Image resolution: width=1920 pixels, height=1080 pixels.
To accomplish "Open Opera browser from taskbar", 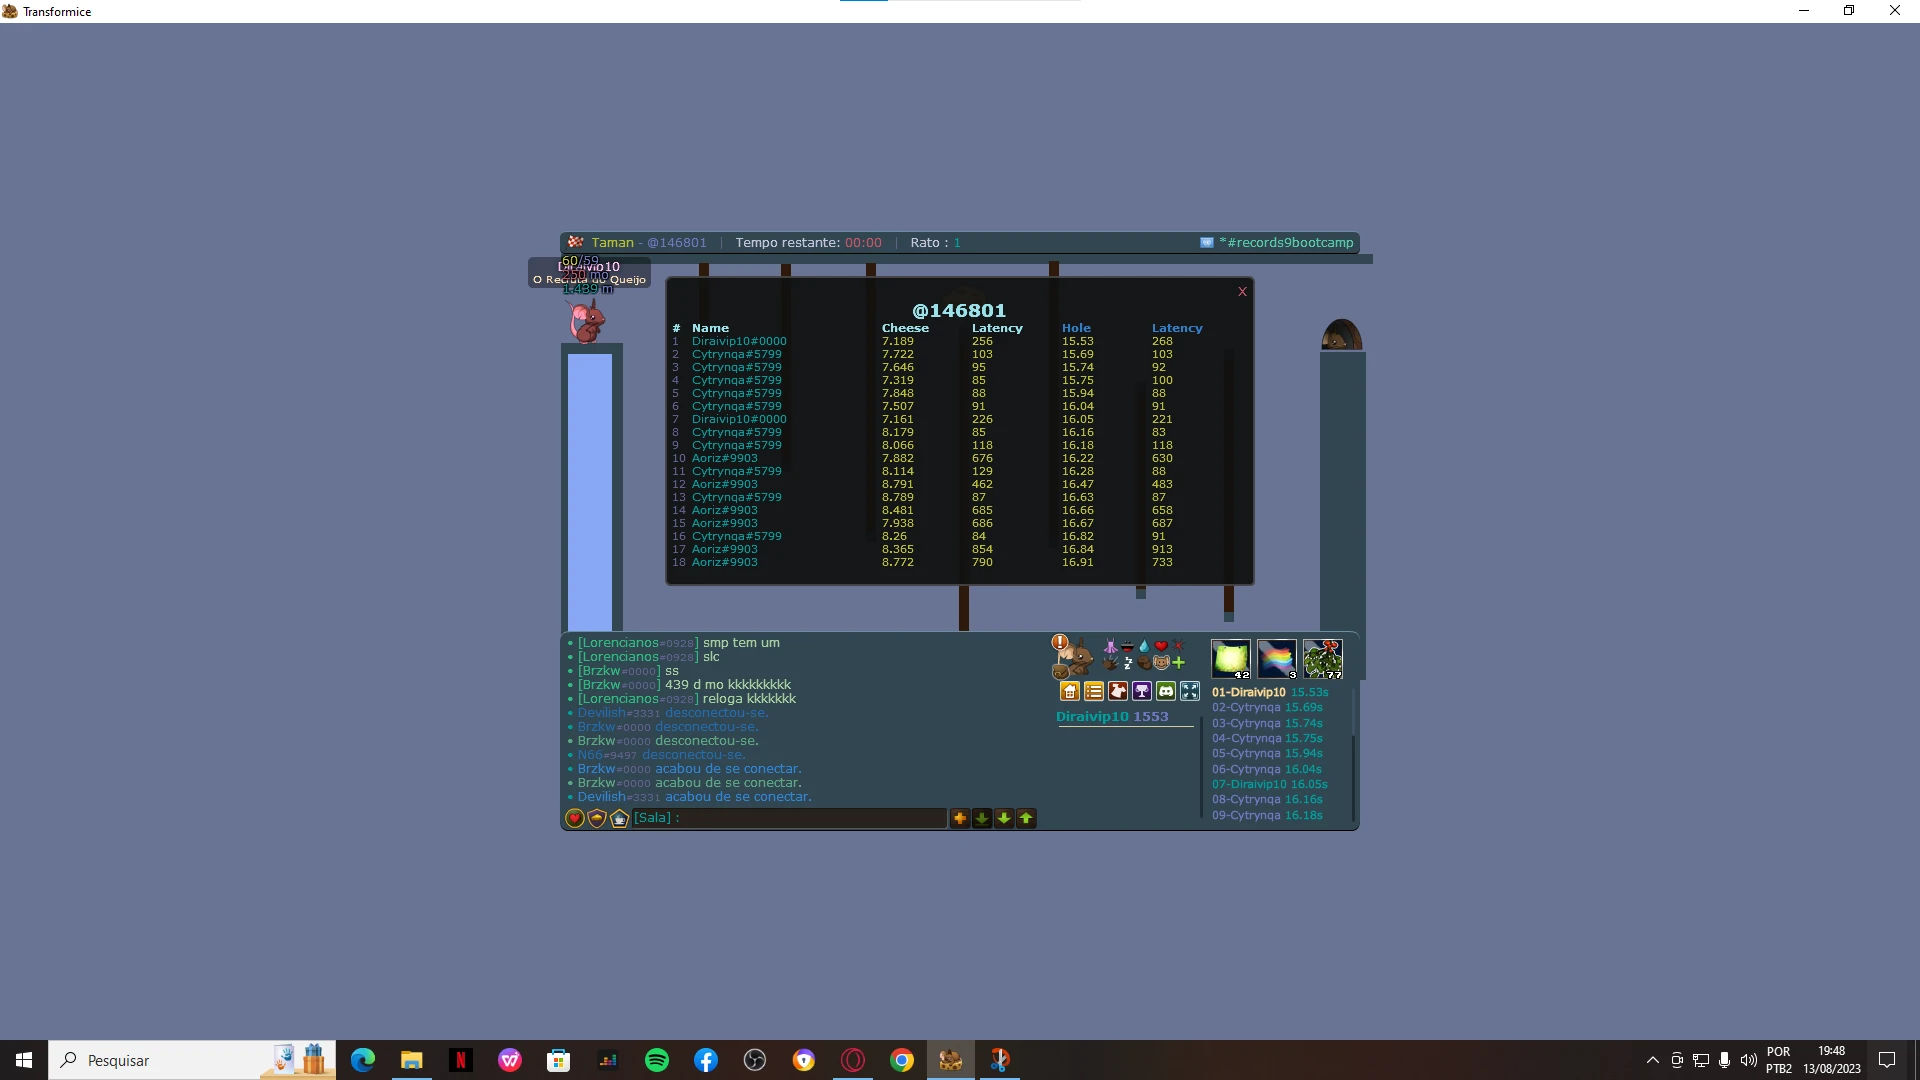I will 852,1060.
